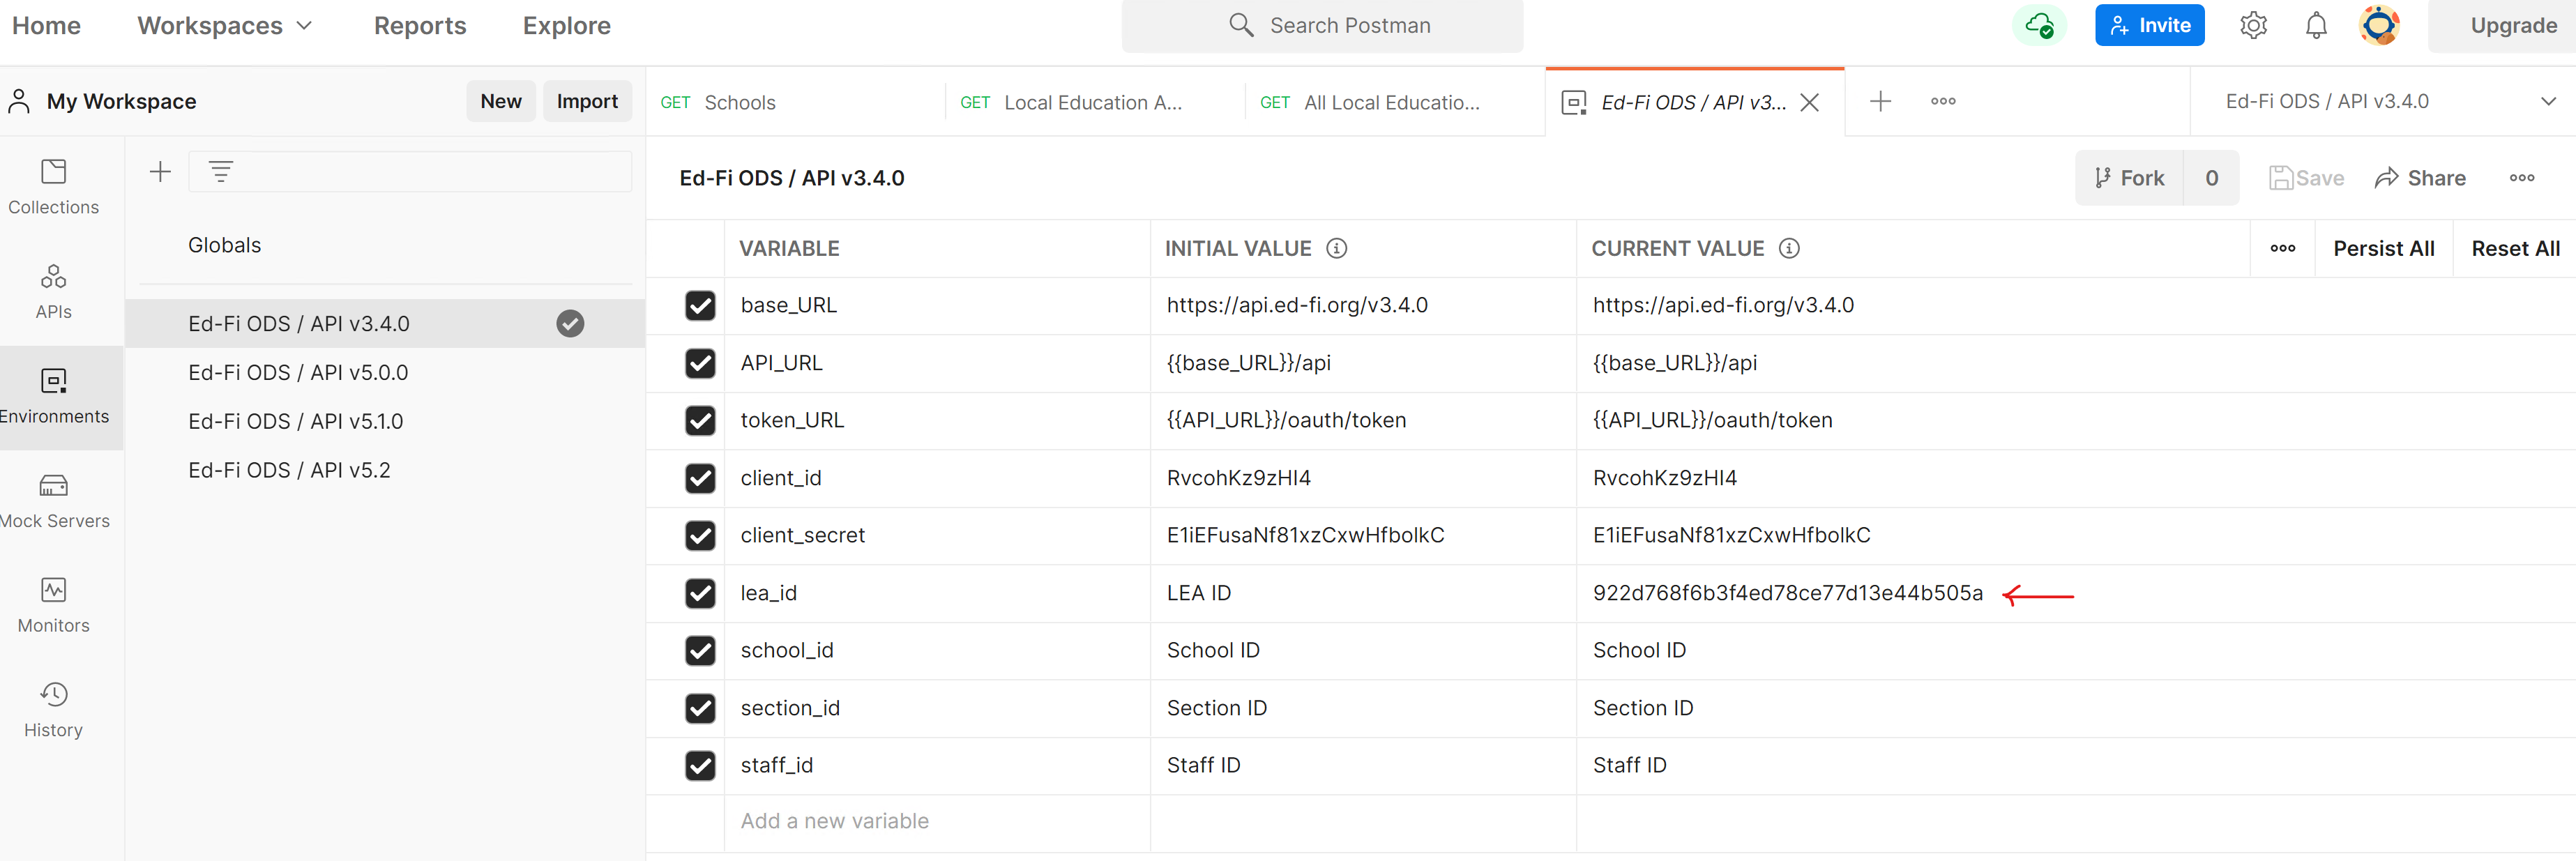The width and height of the screenshot is (2576, 861).
Task: Open Explore page
Action: pos(566,26)
